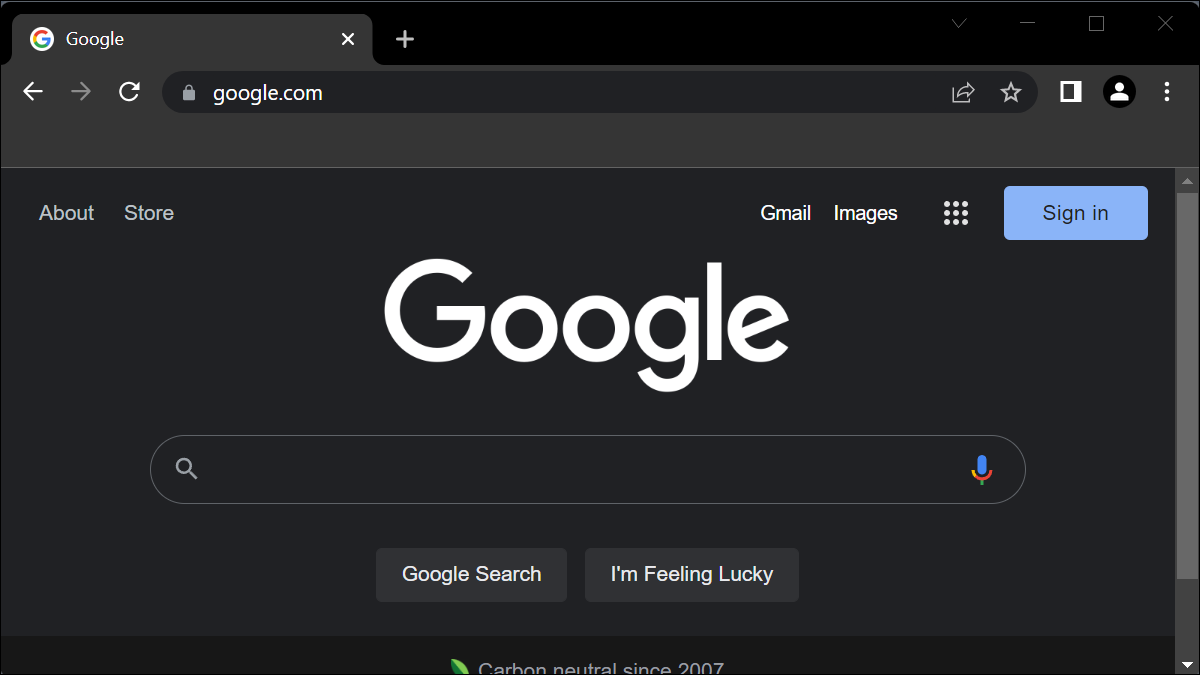Screen dimensions: 1200x675
Task: Open the Chrome three-dot menu
Action: (x=1167, y=92)
